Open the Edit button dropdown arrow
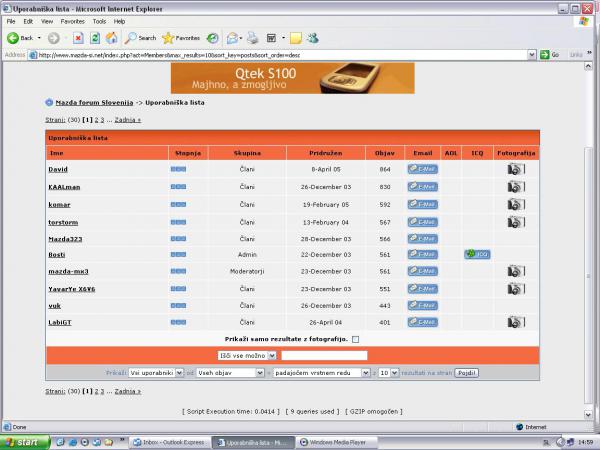 point(283,38)
